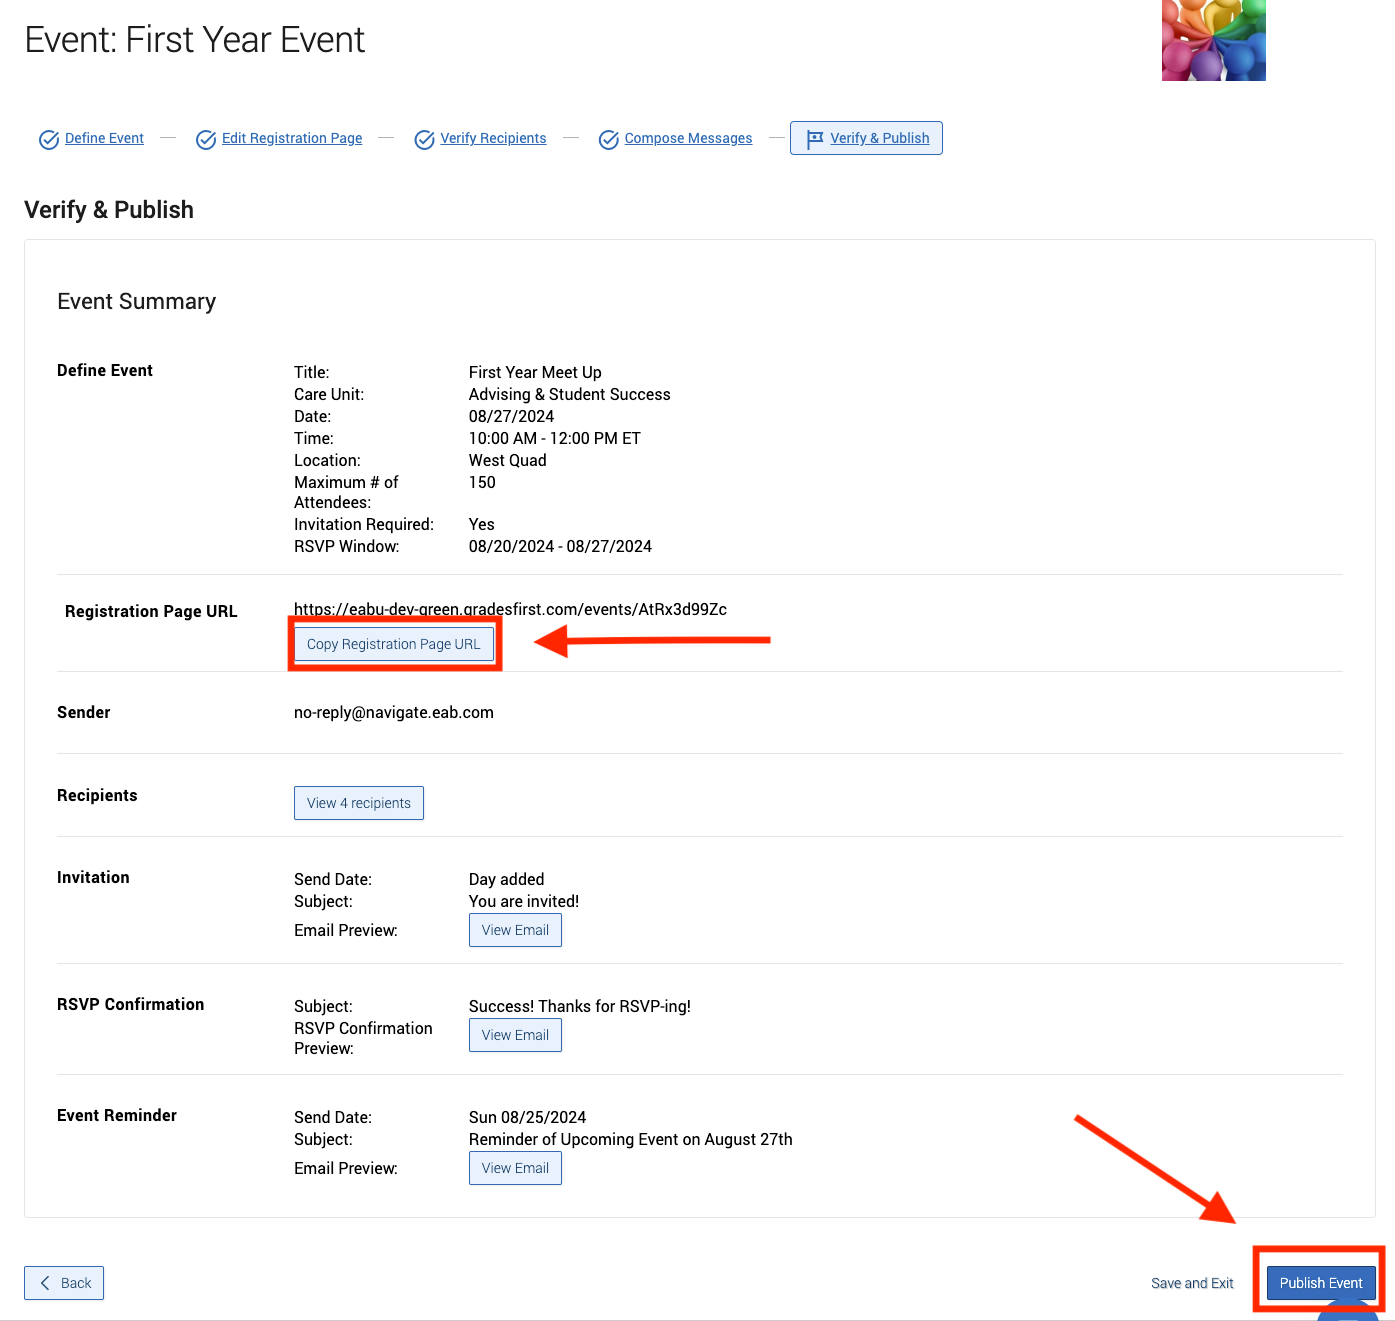Click the subject Success! Thanks for RSVP-ing!
The image size is (1395, 1321).
coord(580,1006)
